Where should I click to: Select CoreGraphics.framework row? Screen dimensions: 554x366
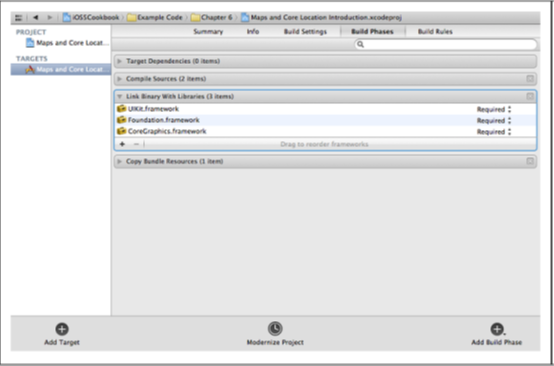click(x=325, y=131)
